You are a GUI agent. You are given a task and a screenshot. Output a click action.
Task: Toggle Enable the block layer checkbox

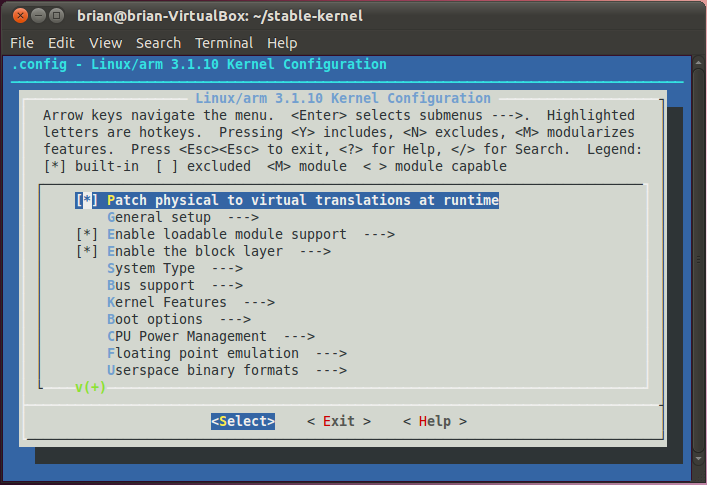click(x=87, y=252)
